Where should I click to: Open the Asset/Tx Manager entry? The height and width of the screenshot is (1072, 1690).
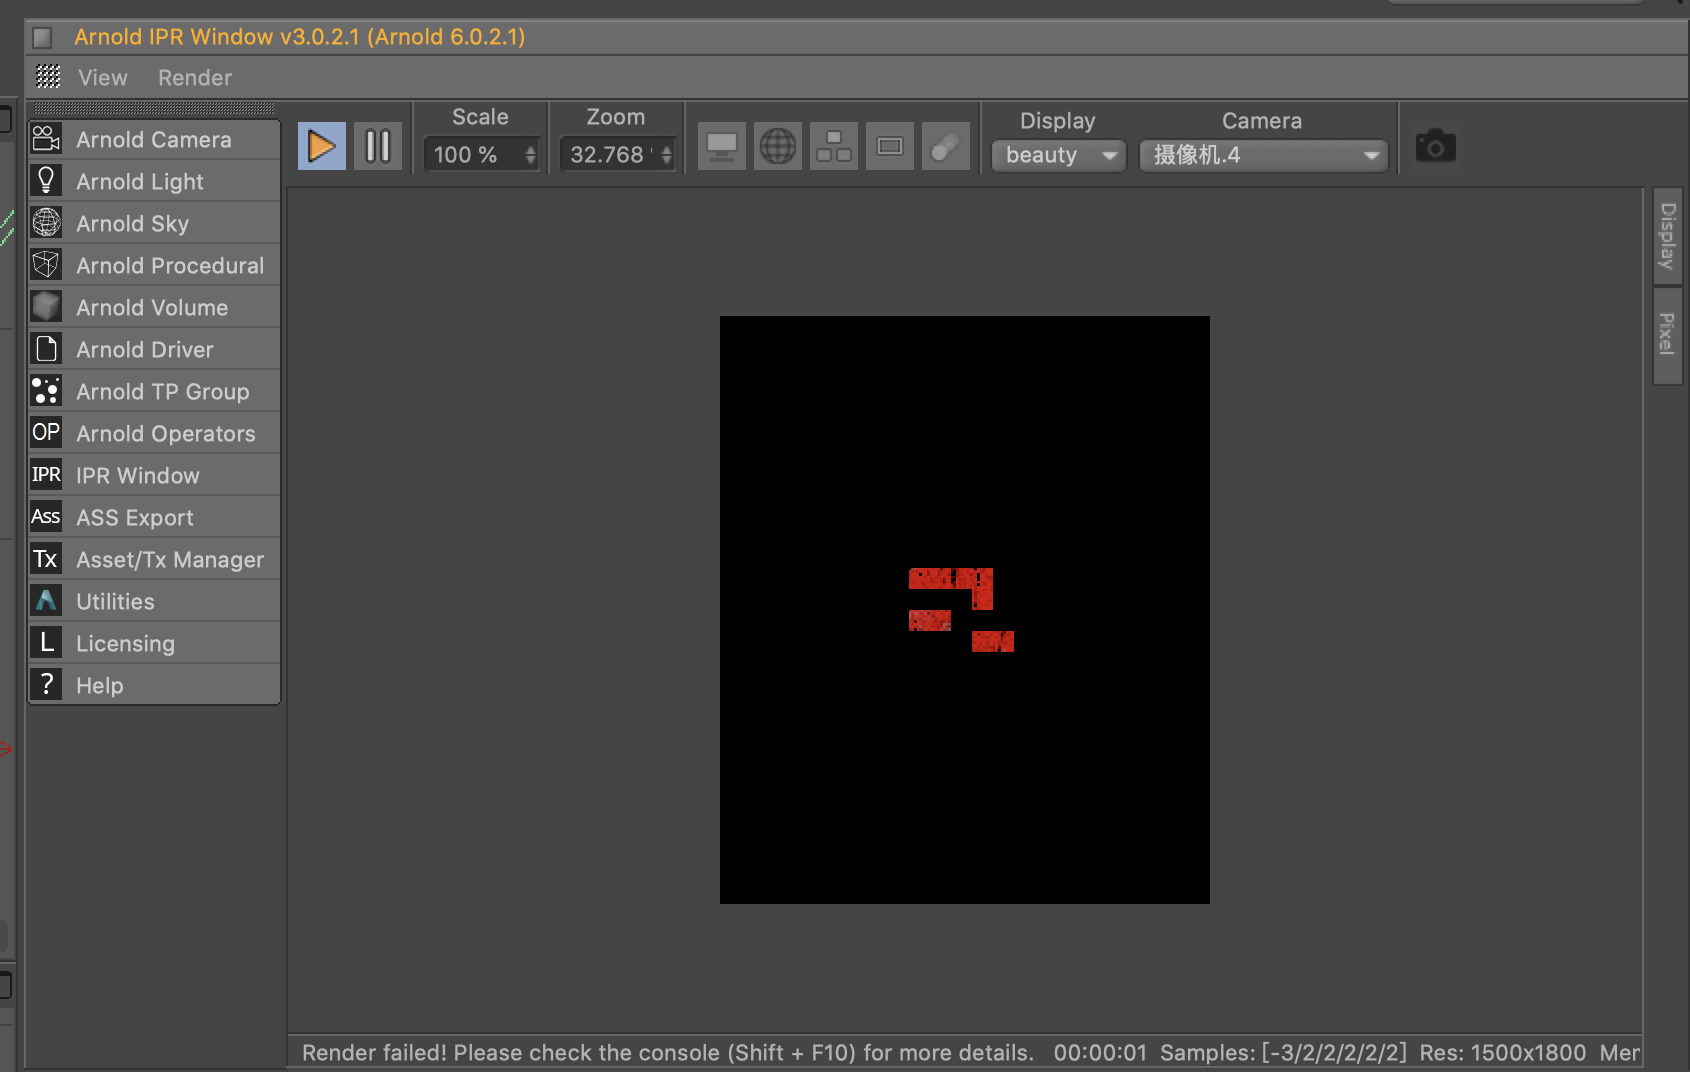tap(154, 560)
